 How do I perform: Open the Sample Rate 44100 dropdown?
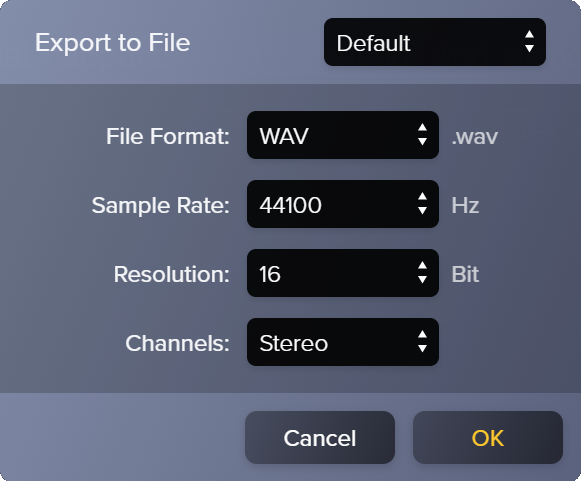tap(343, 204)
